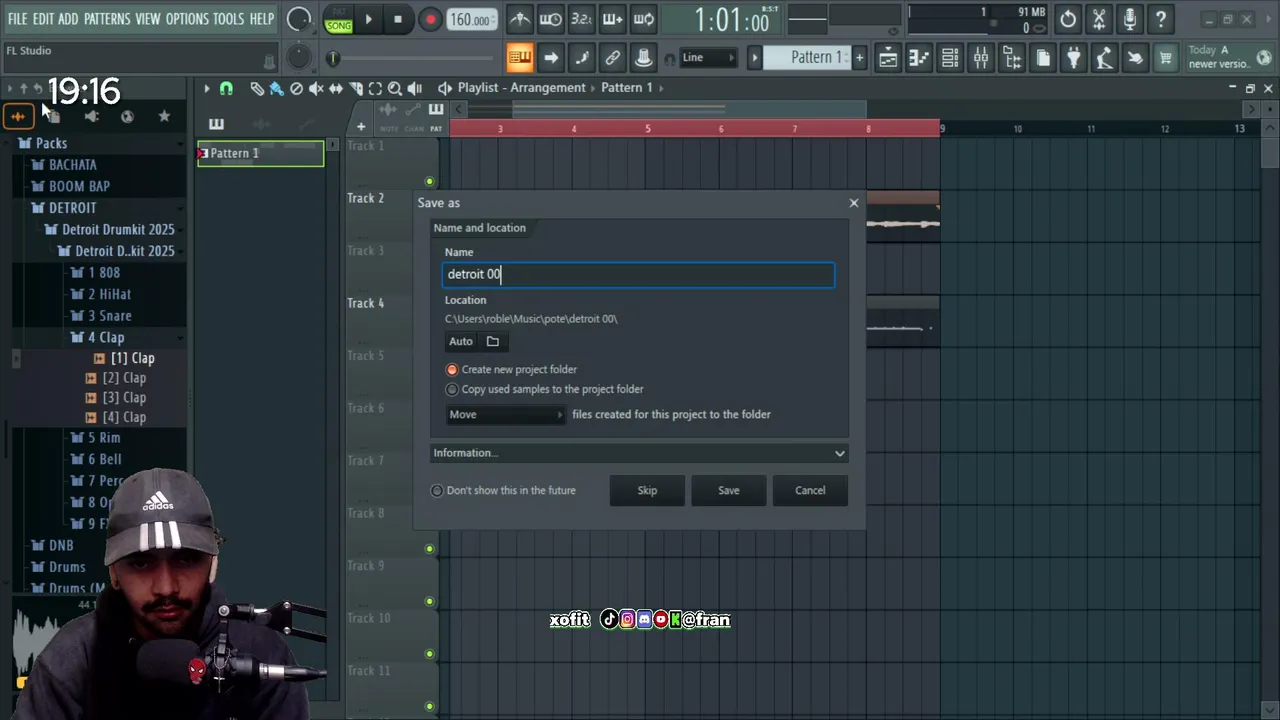Mute Track 10 with its green light
The image size is (1280, 720).
430,654
